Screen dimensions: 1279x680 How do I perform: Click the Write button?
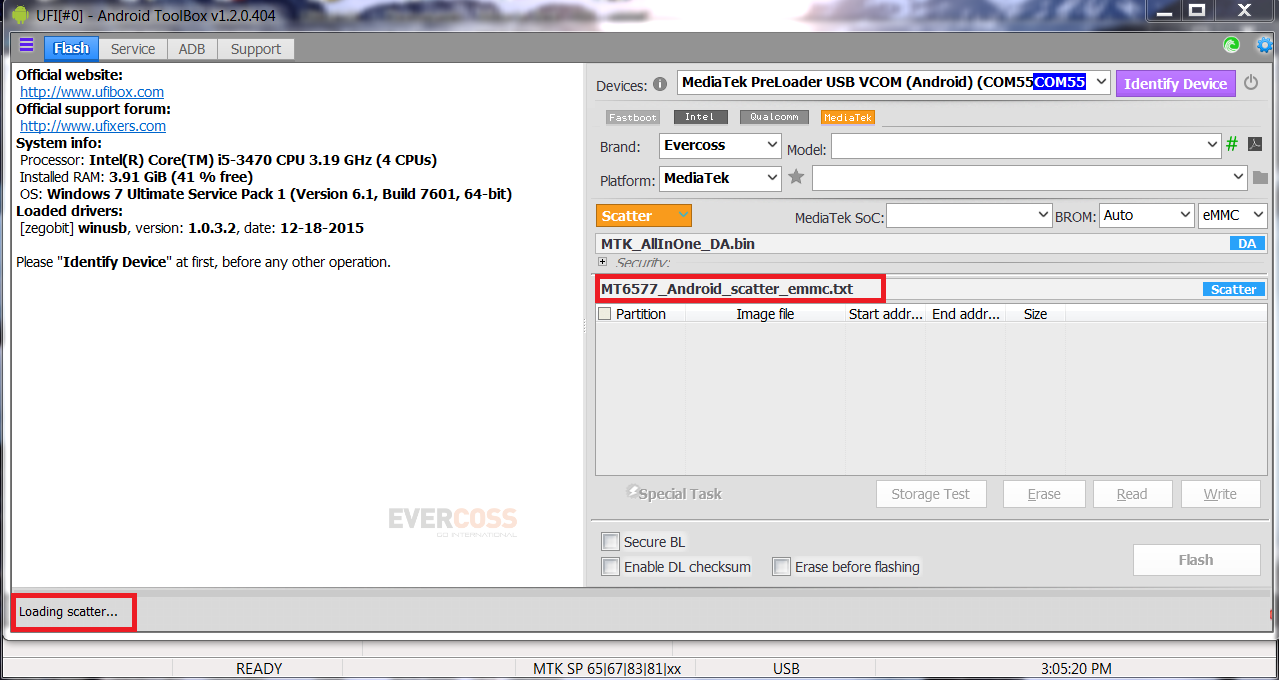click(x=1220, y=494)
